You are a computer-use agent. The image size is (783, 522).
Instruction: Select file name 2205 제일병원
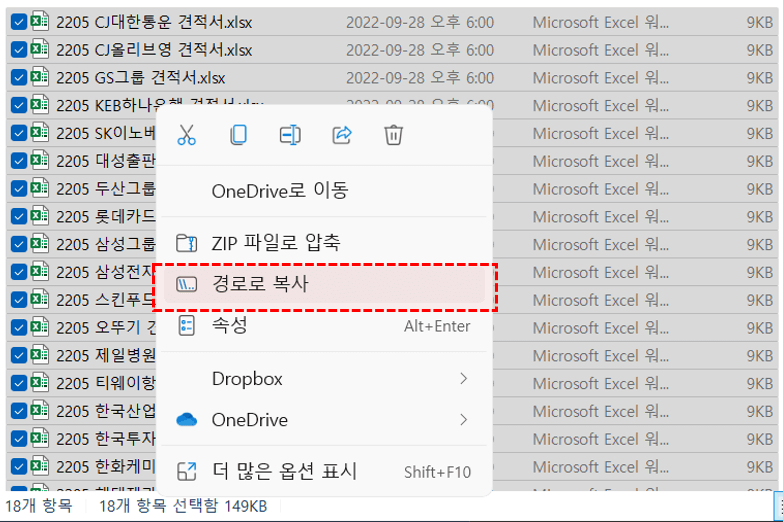[x=106, y=356]
